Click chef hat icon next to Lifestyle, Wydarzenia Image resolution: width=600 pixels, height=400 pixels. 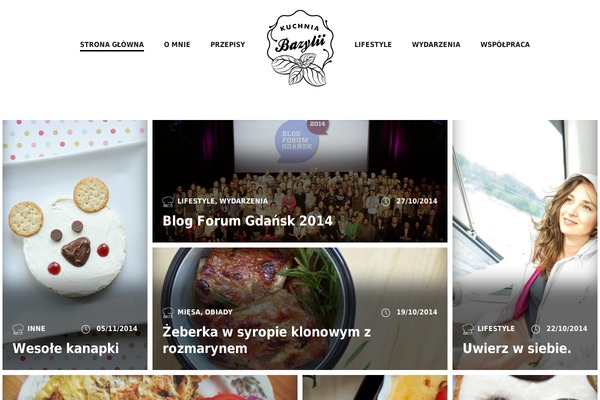168,201
